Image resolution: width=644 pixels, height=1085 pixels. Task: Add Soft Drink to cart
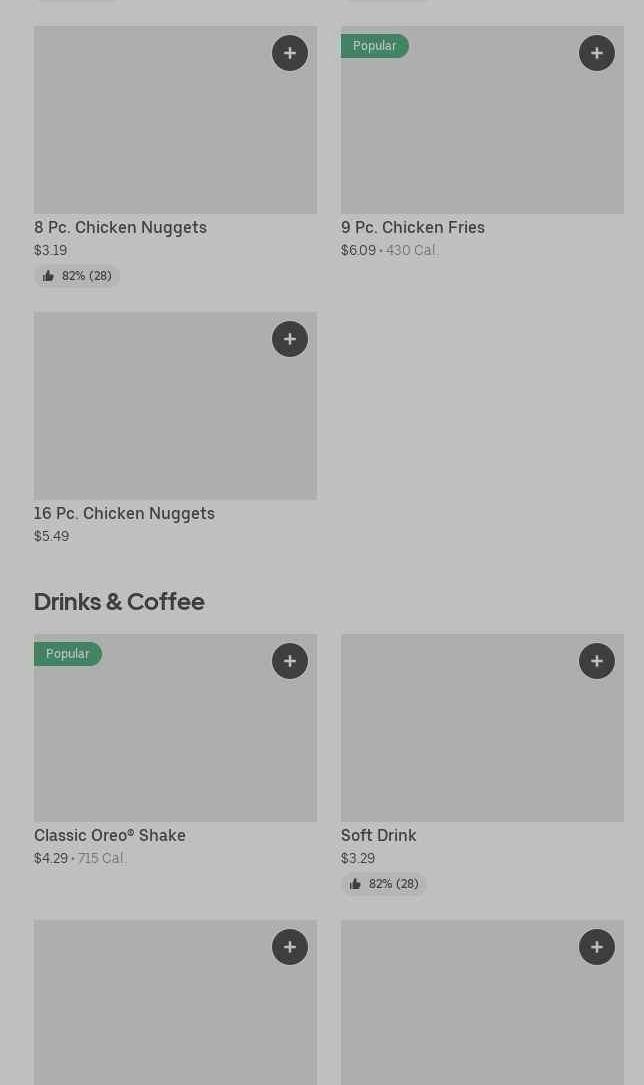pos(597,661)
